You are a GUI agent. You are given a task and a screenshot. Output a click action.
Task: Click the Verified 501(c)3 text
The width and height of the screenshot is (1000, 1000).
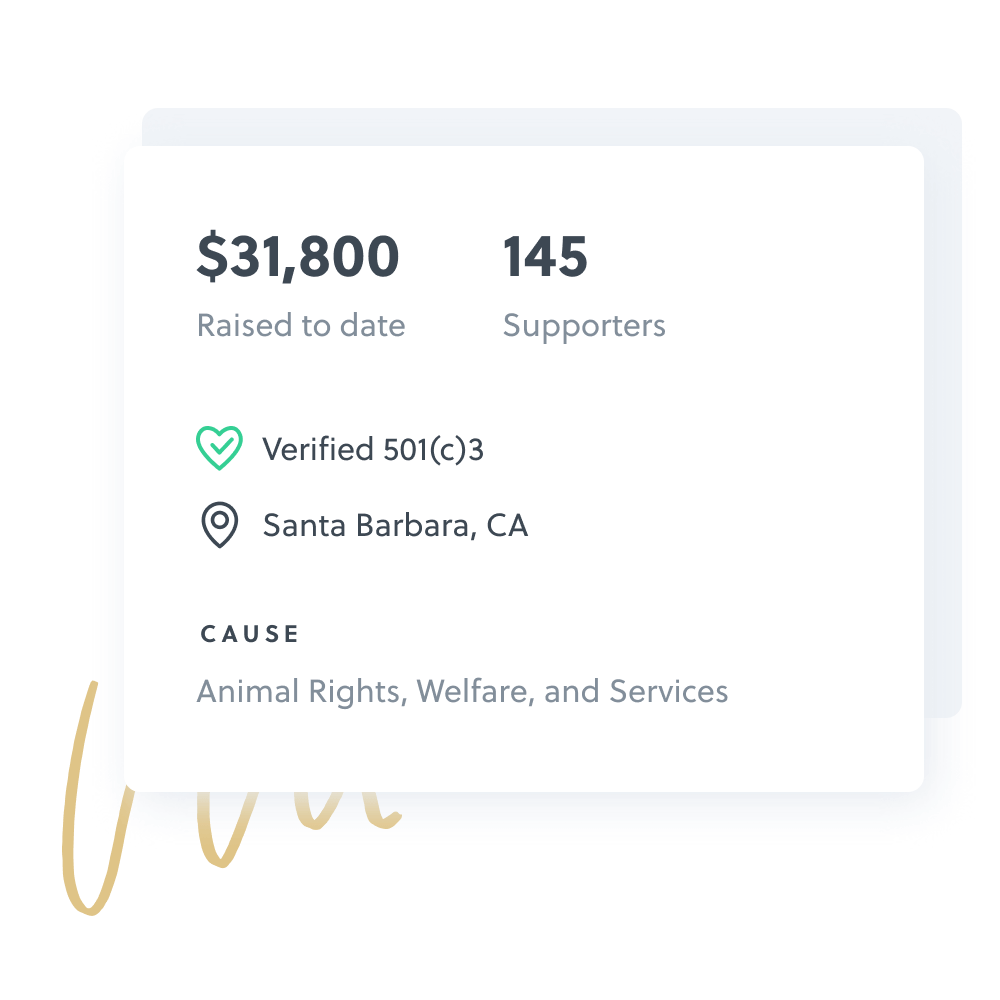[373, 449]
